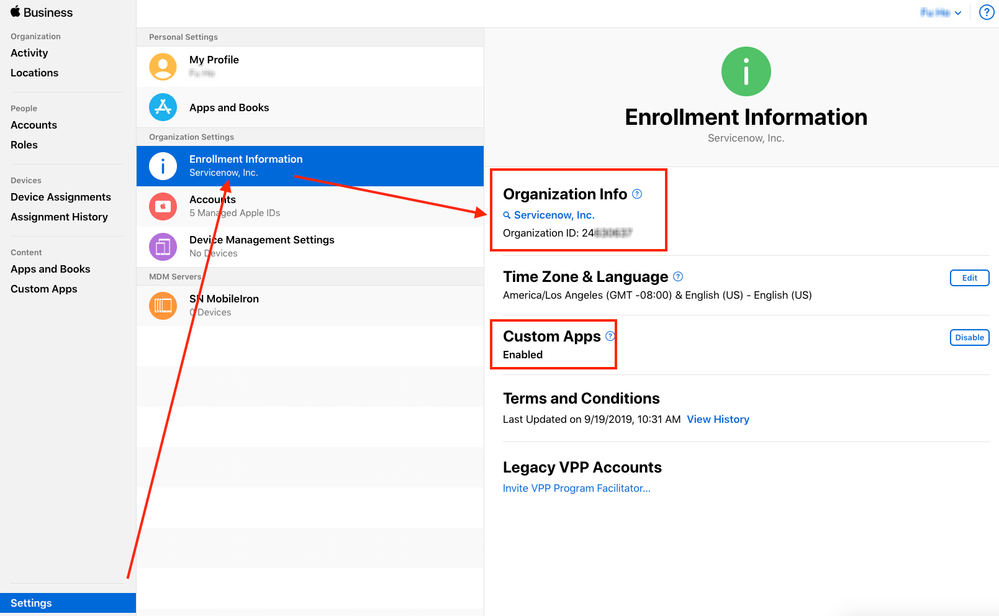Click the Invite VPP Program Facilitator link
This screenshot has height=616, width=999.
click(576, 488)
